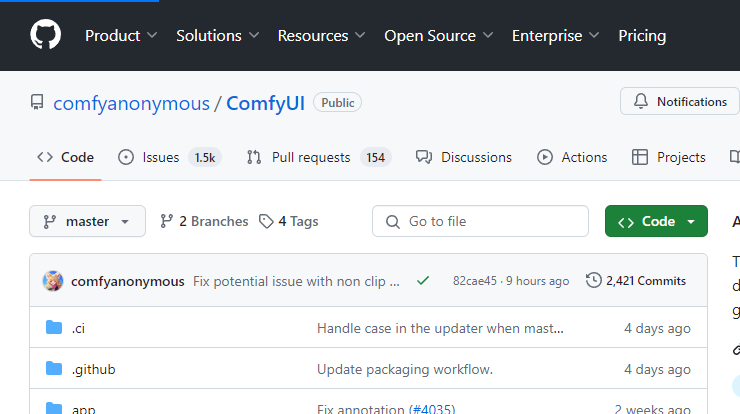Open the master branch selector dropdown

(x=87, y=221)
